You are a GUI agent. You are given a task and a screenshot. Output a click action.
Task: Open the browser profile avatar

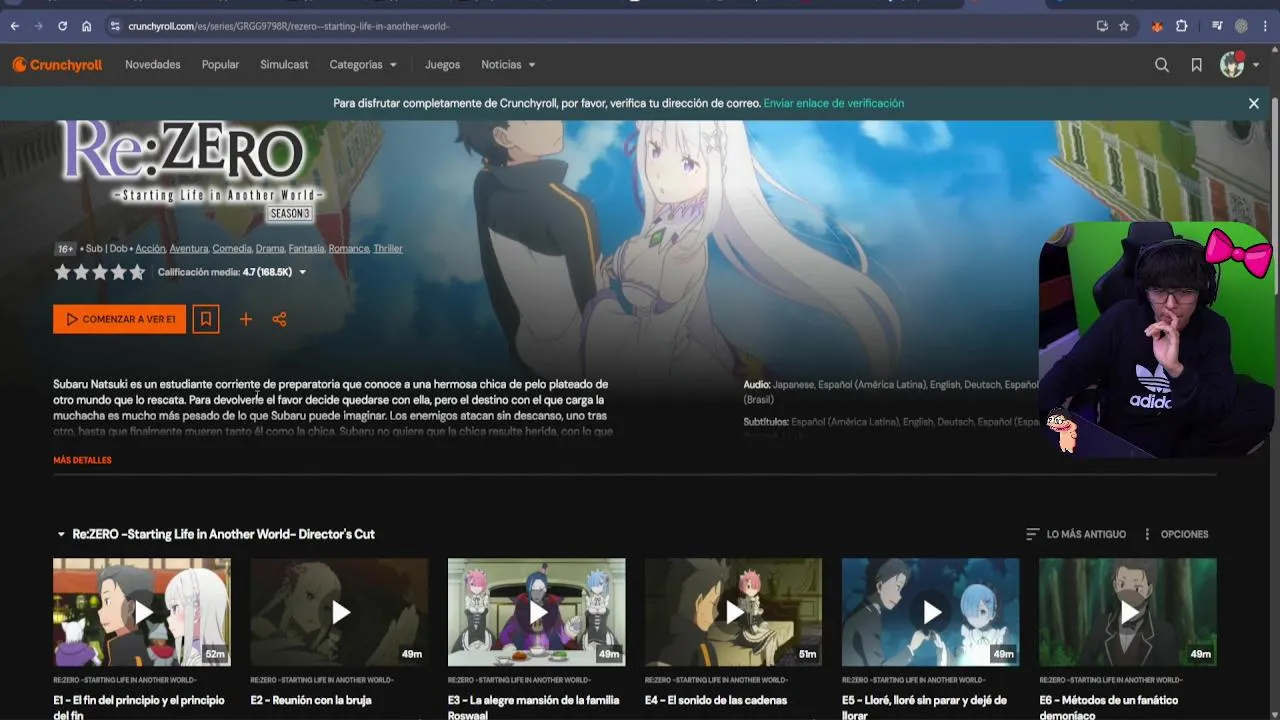(1241, 26)
